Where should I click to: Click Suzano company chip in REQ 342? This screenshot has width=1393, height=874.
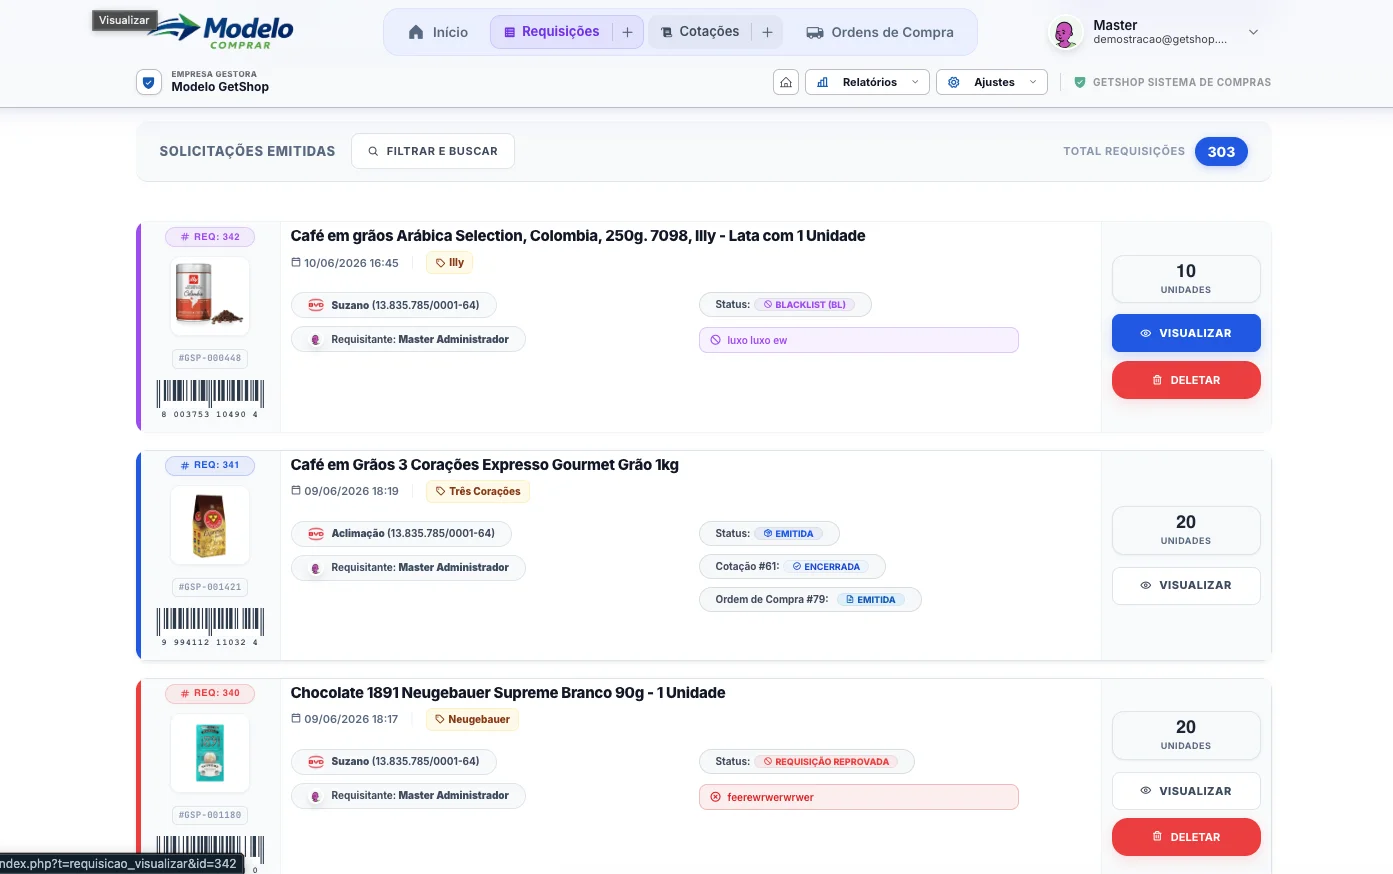click(x=394, y=305)
